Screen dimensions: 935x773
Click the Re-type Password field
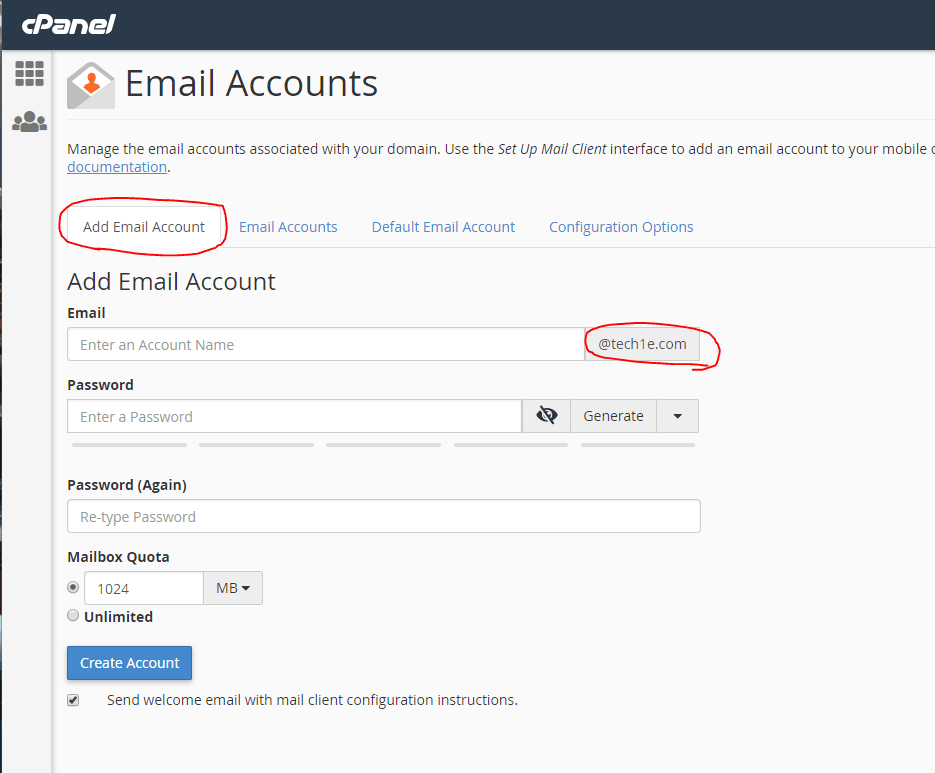(383, 517)
